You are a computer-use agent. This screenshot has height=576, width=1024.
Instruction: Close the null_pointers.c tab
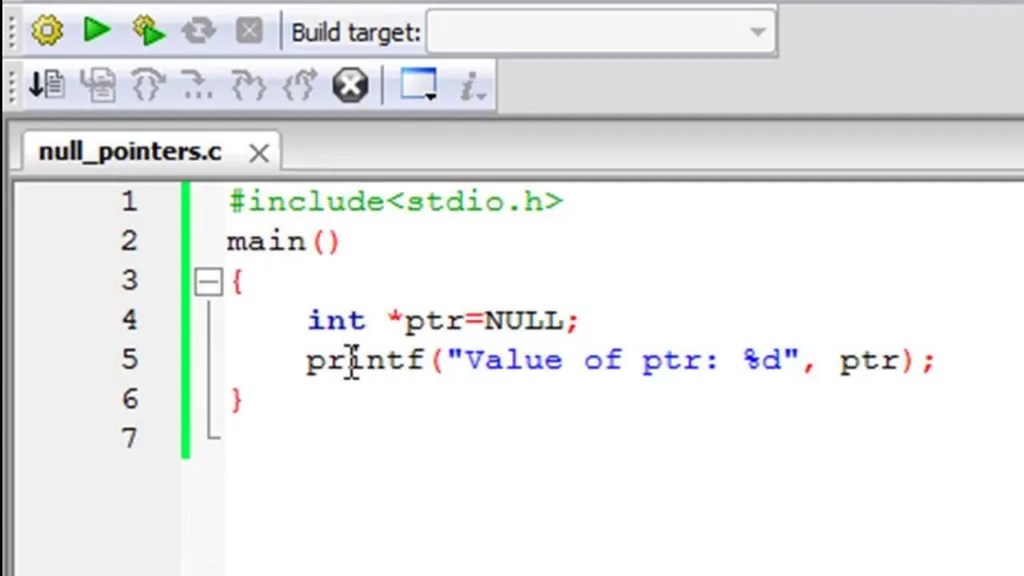click(x=258, y=152)
